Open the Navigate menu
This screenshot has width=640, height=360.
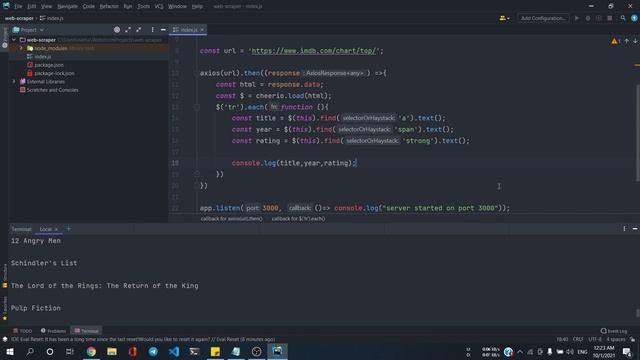click(67, 7)
